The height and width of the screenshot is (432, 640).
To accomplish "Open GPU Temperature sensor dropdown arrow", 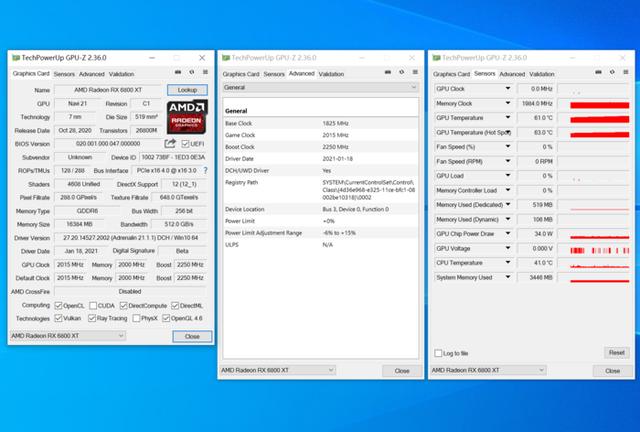I will [x=508, y=118].
